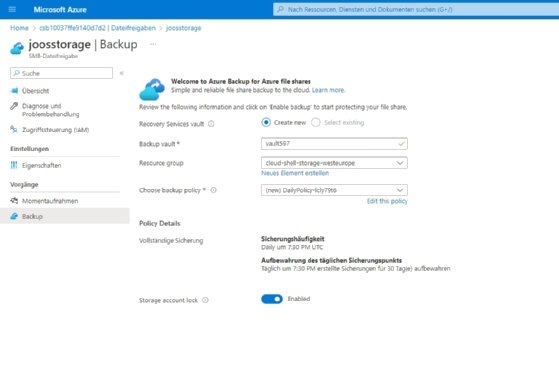Open the Azure hamburger portal menu

pyautogui.click(x=12, y=9)
